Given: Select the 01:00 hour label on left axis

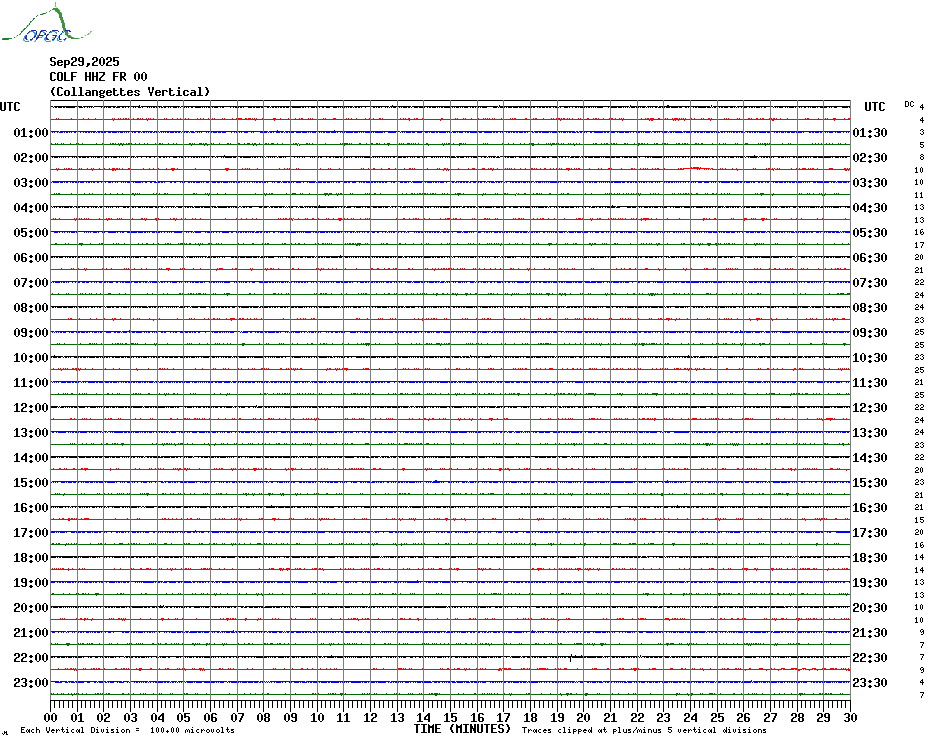Looking at the screenshot, I should tap(31, 133).
